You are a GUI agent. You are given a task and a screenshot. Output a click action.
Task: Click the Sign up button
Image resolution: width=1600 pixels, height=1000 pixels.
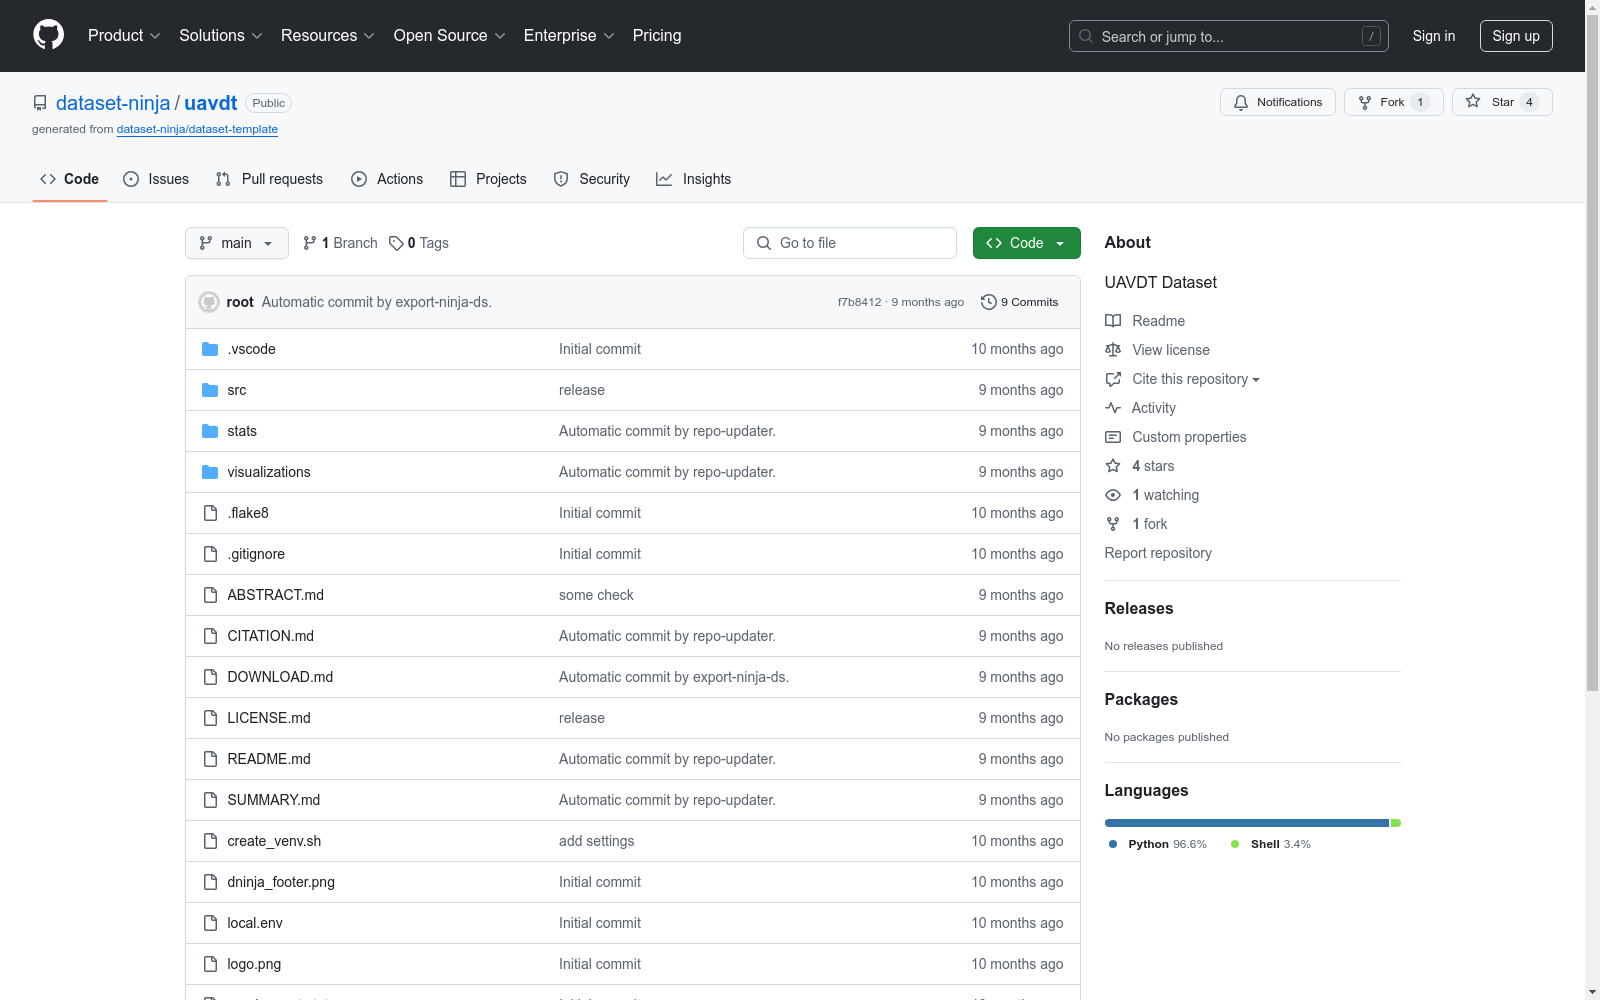pos(1516,36)
